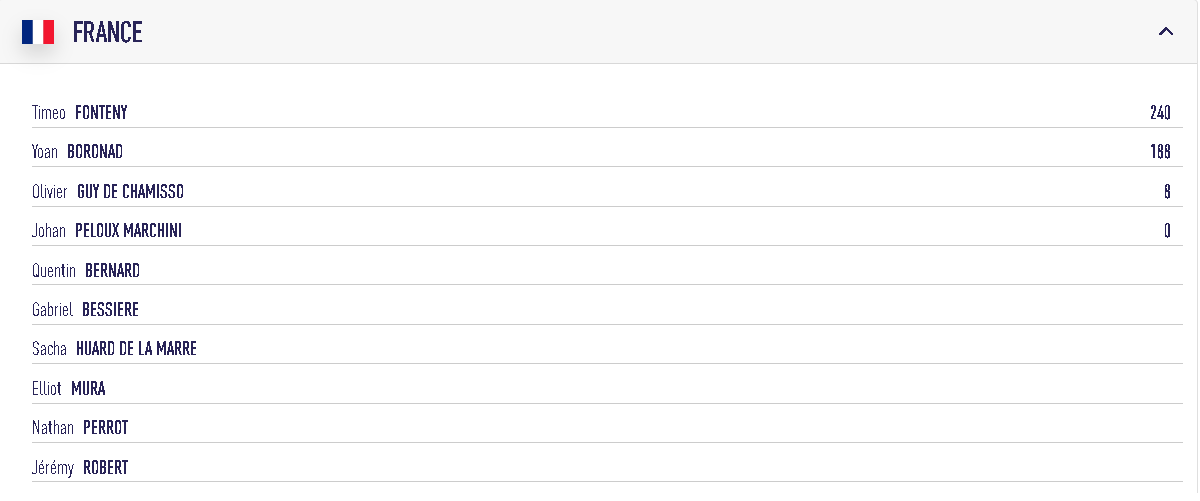Image resolution: width=1200 pixels, height=501 pixels.
Task: Click the first name Quentin
Action: pos(54,271)
